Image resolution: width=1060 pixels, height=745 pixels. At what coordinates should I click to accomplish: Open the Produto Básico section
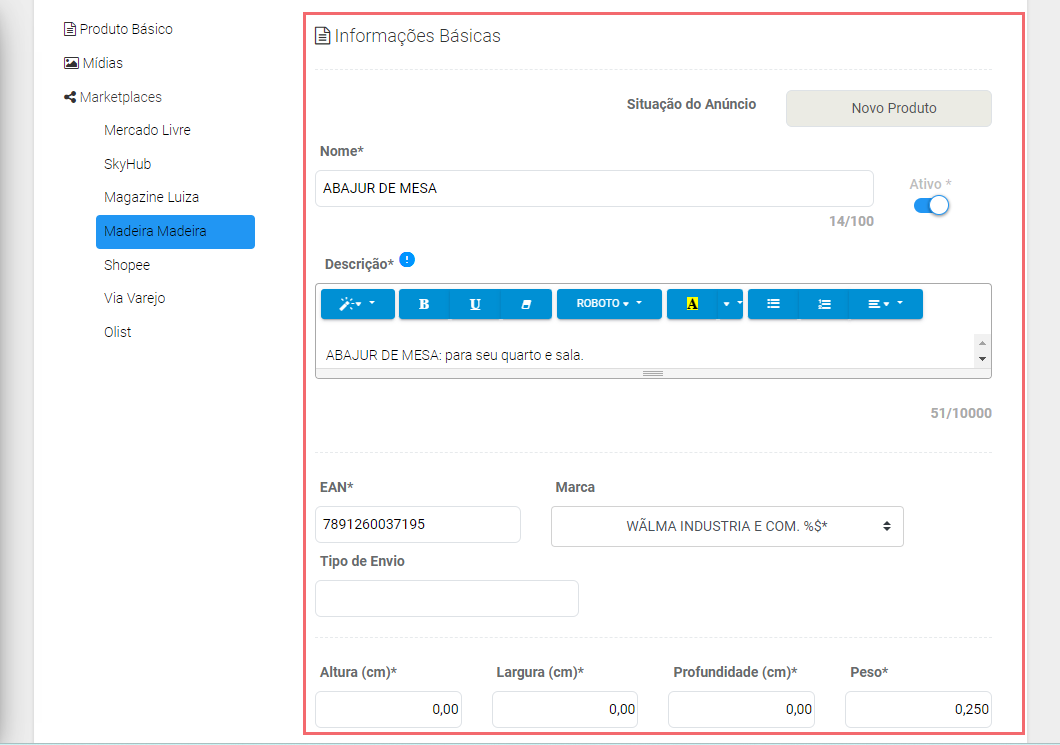click(x=118, y=29)
